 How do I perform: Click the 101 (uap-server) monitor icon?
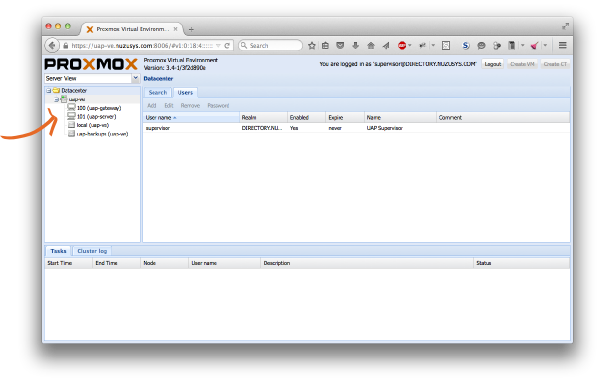point(71,116)
